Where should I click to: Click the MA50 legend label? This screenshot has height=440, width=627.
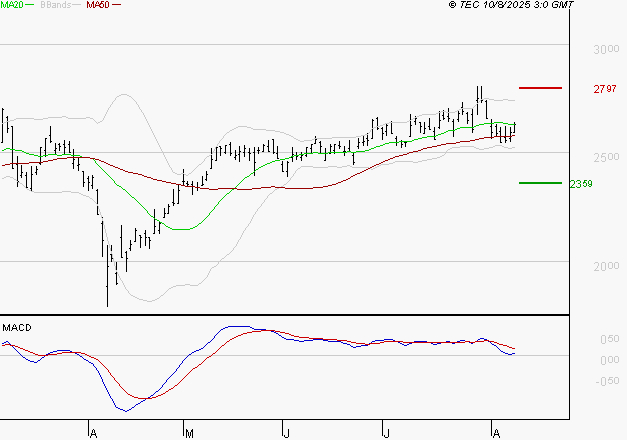coord(98,5)
